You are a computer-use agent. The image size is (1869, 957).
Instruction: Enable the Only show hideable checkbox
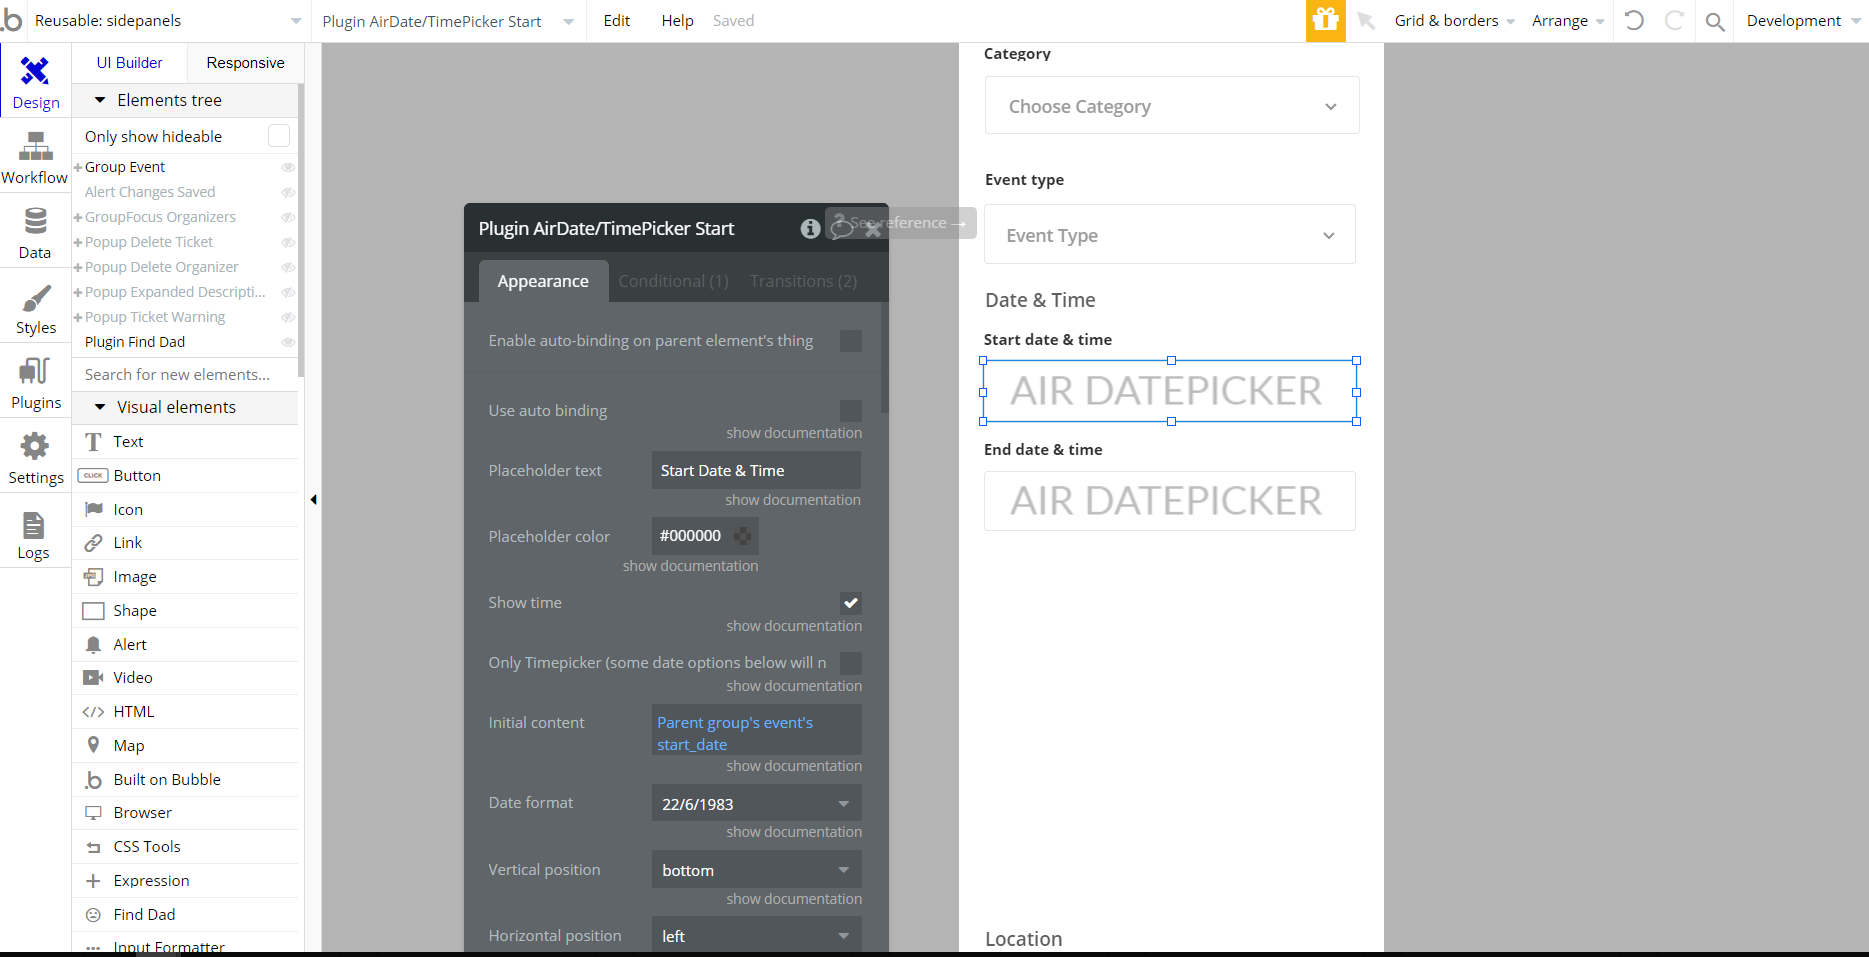pos(279,136)
